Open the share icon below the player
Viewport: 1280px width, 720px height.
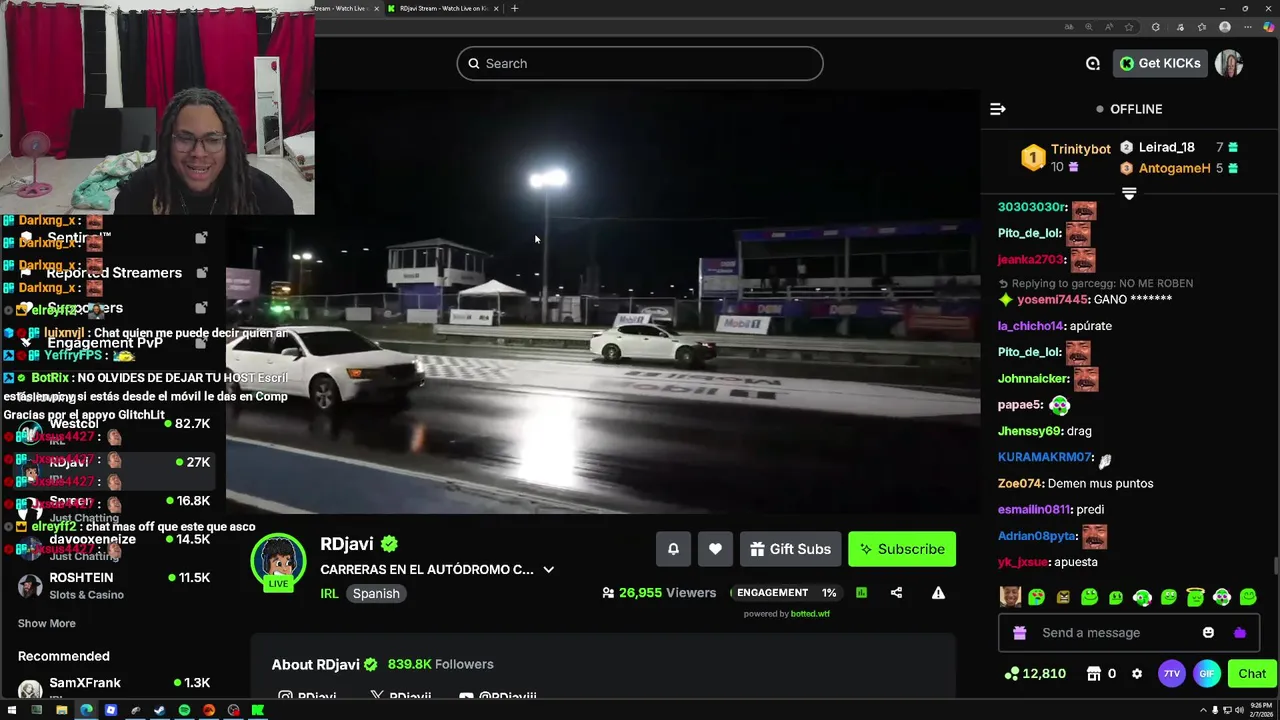[896, 593]
